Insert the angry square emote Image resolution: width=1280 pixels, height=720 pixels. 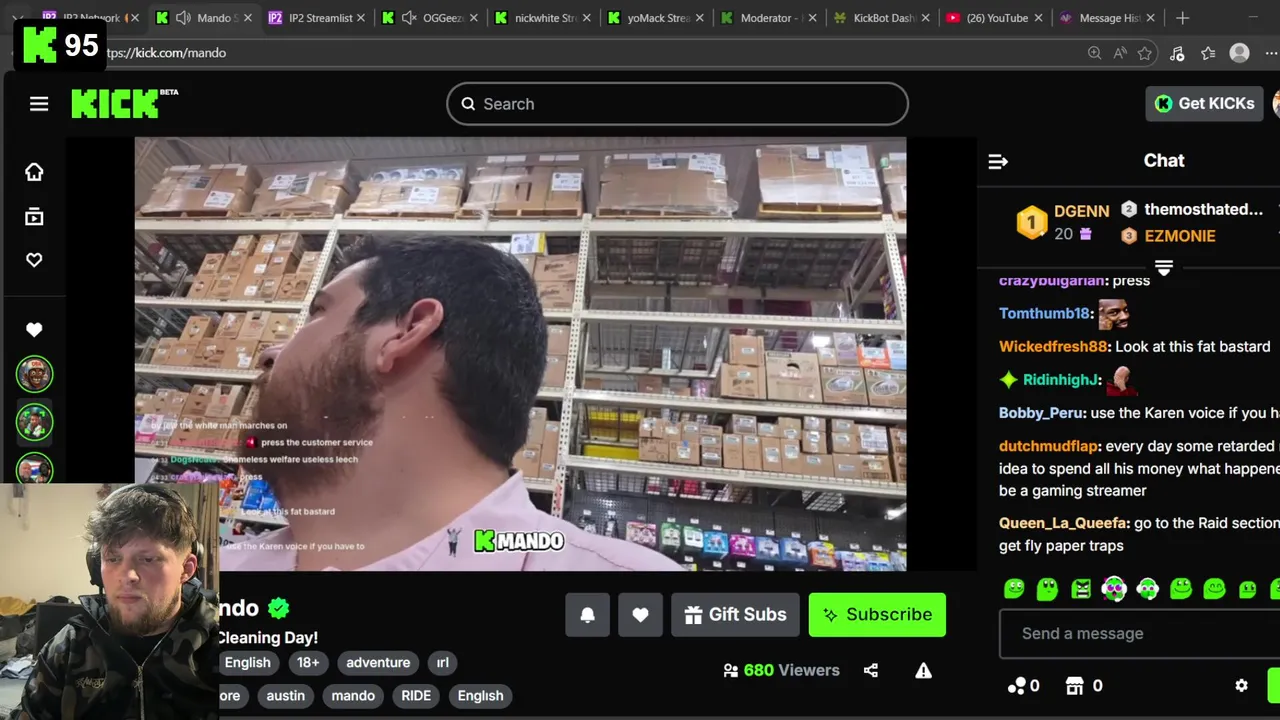click(x=1081, y=589)
